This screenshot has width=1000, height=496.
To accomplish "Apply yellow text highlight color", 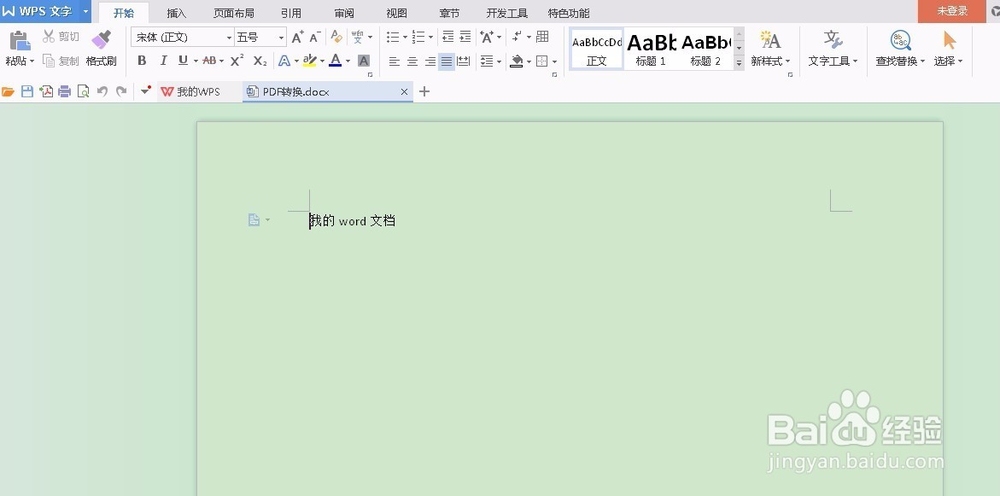I will click(x=309, y=61).
